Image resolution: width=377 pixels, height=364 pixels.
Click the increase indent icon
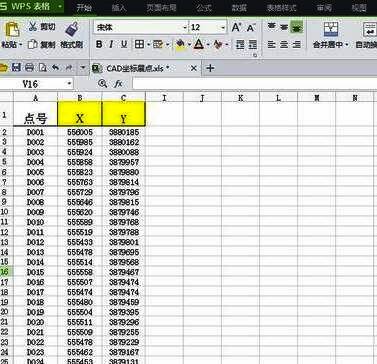click(253, 44)
